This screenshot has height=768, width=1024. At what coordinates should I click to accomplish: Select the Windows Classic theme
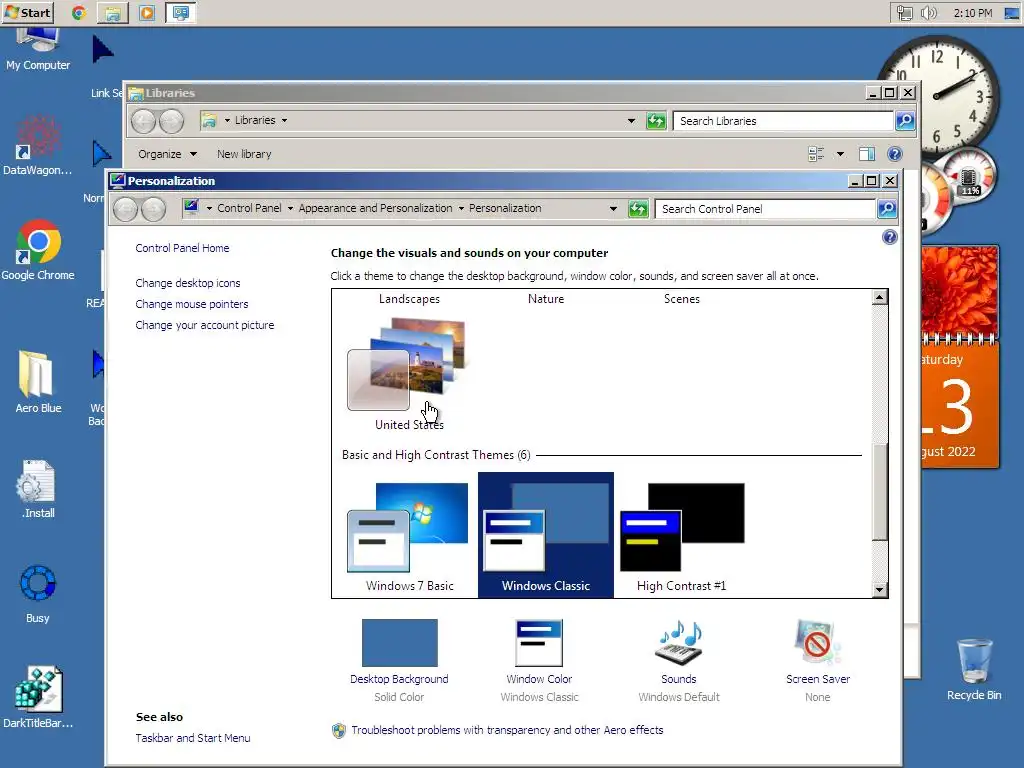546,536
